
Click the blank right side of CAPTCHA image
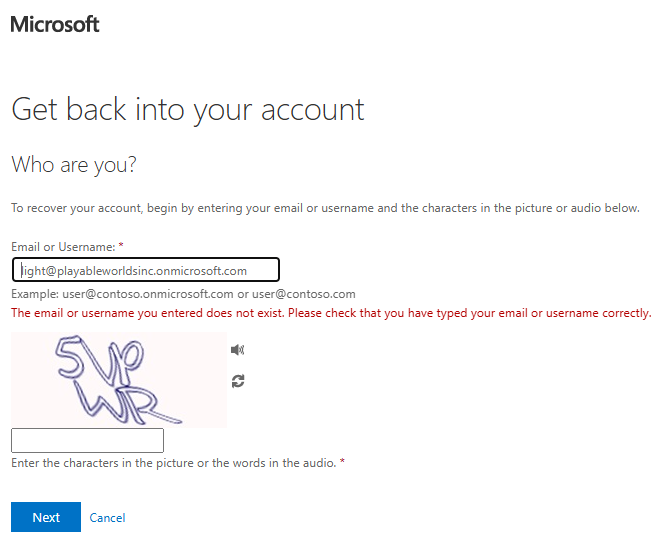pyautogui.click(x=205, y=380)
